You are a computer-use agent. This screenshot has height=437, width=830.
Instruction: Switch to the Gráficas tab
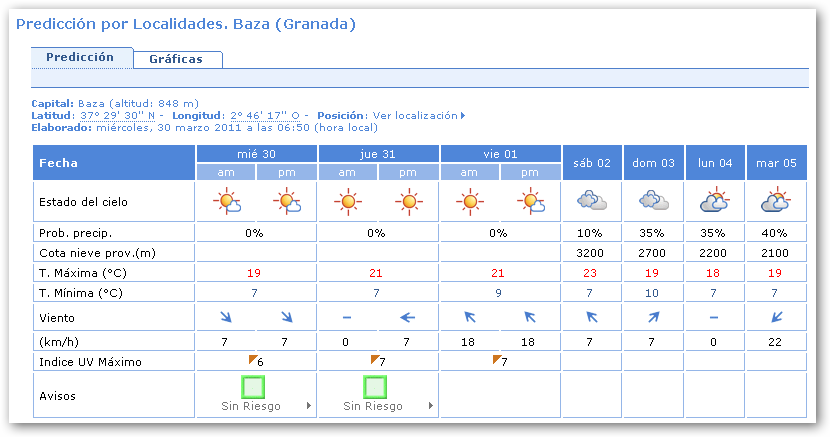(176, 59)
